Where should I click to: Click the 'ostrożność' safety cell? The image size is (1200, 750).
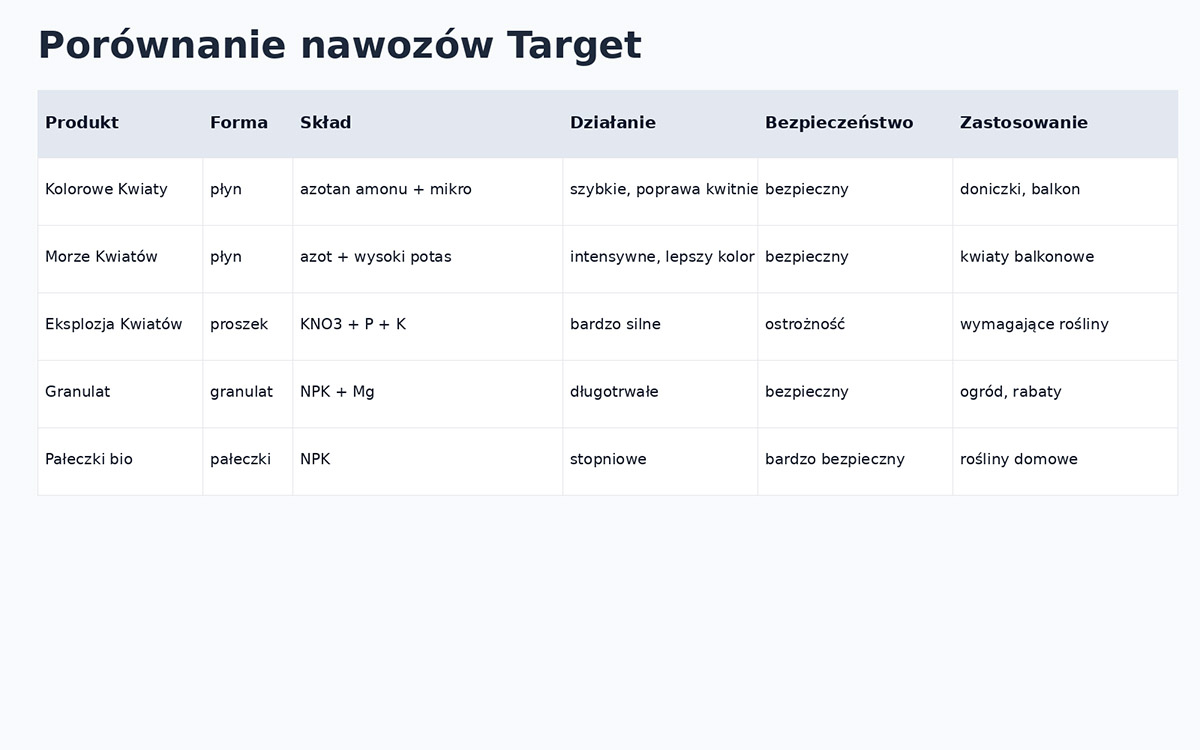click(x=855, y=326)
